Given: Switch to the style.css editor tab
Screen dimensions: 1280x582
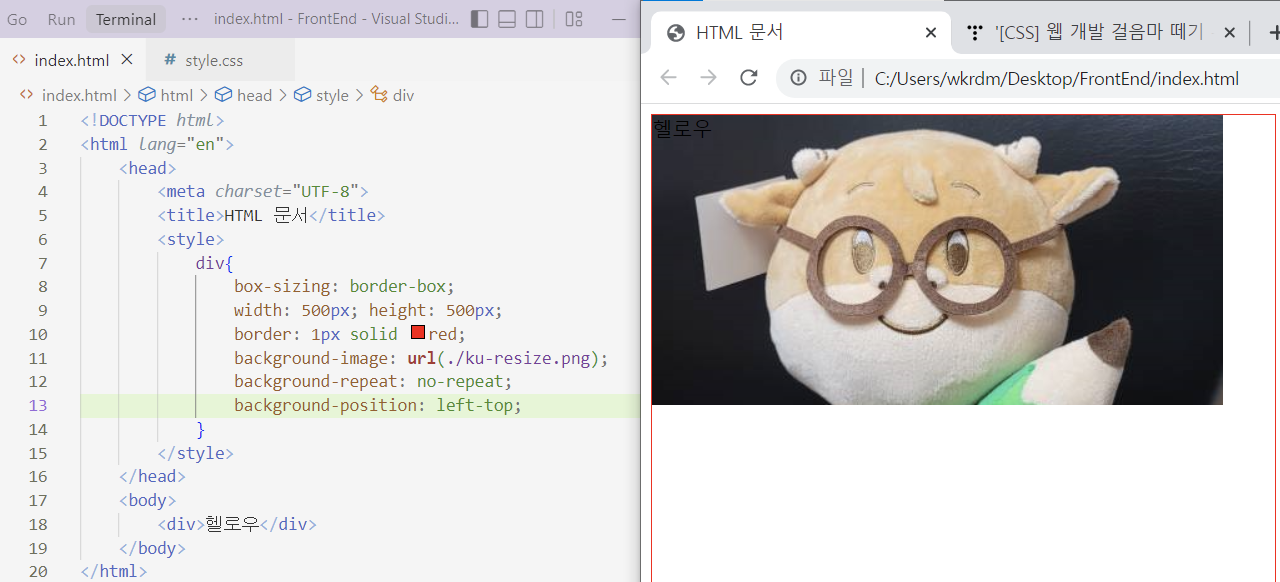Looking at the screenshot, I should tap(213, 60).
